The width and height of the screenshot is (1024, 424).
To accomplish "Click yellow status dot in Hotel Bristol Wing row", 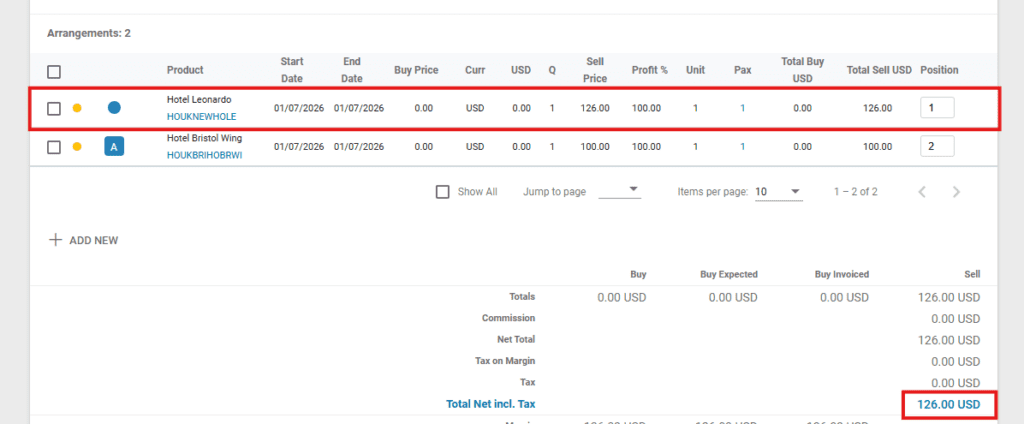I will (x=77, y=147).
